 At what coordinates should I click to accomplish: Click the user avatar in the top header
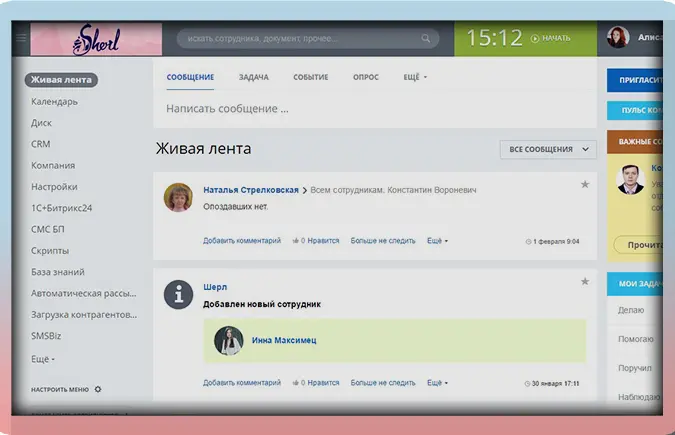[618, 39]
